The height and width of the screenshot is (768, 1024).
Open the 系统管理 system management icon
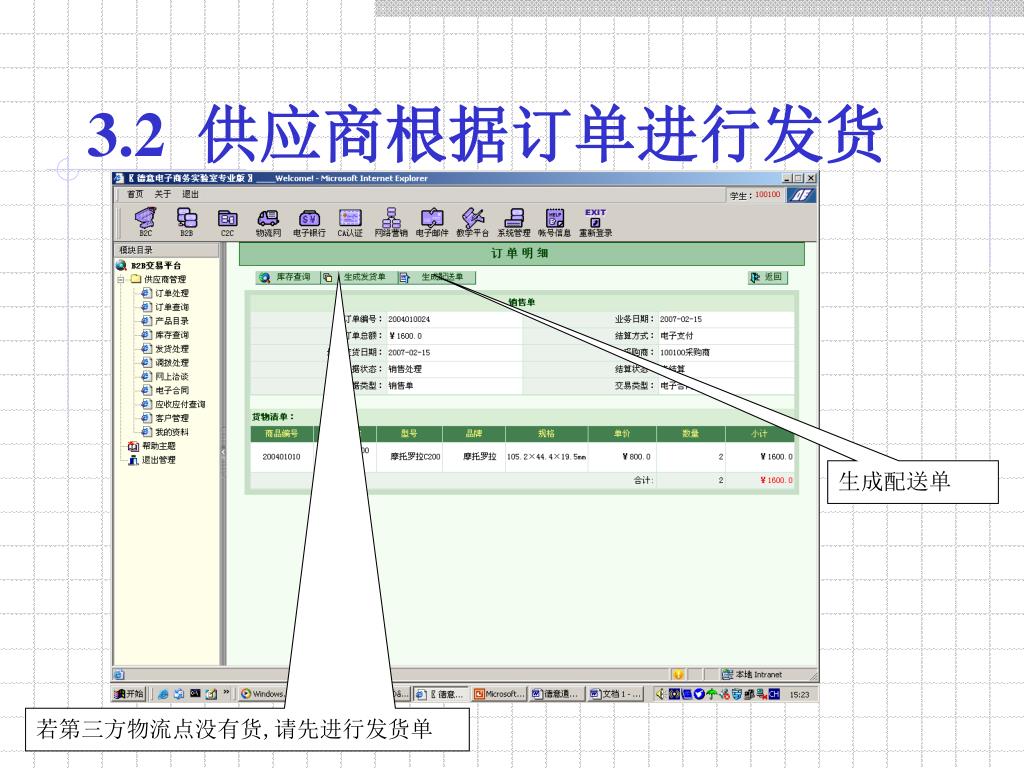(513, 222)
